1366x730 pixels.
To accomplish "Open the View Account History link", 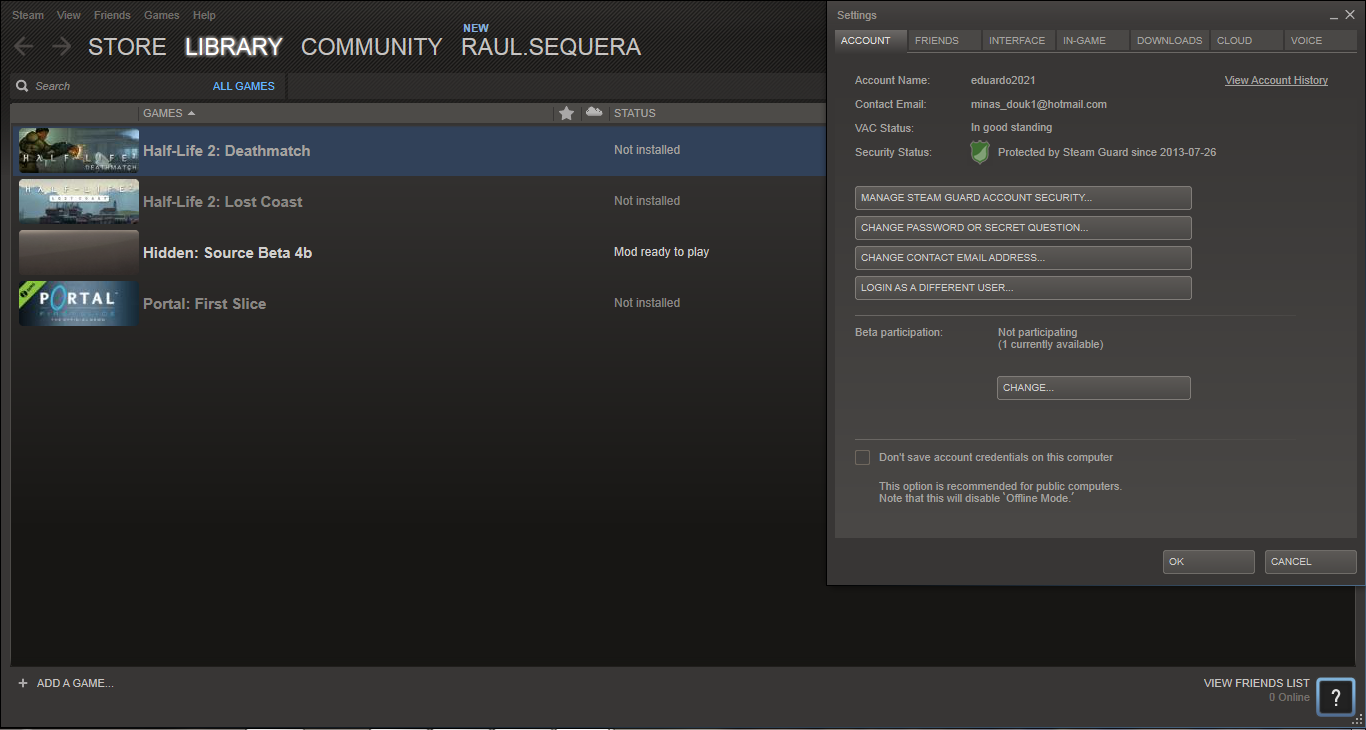I will [1276, 80].
